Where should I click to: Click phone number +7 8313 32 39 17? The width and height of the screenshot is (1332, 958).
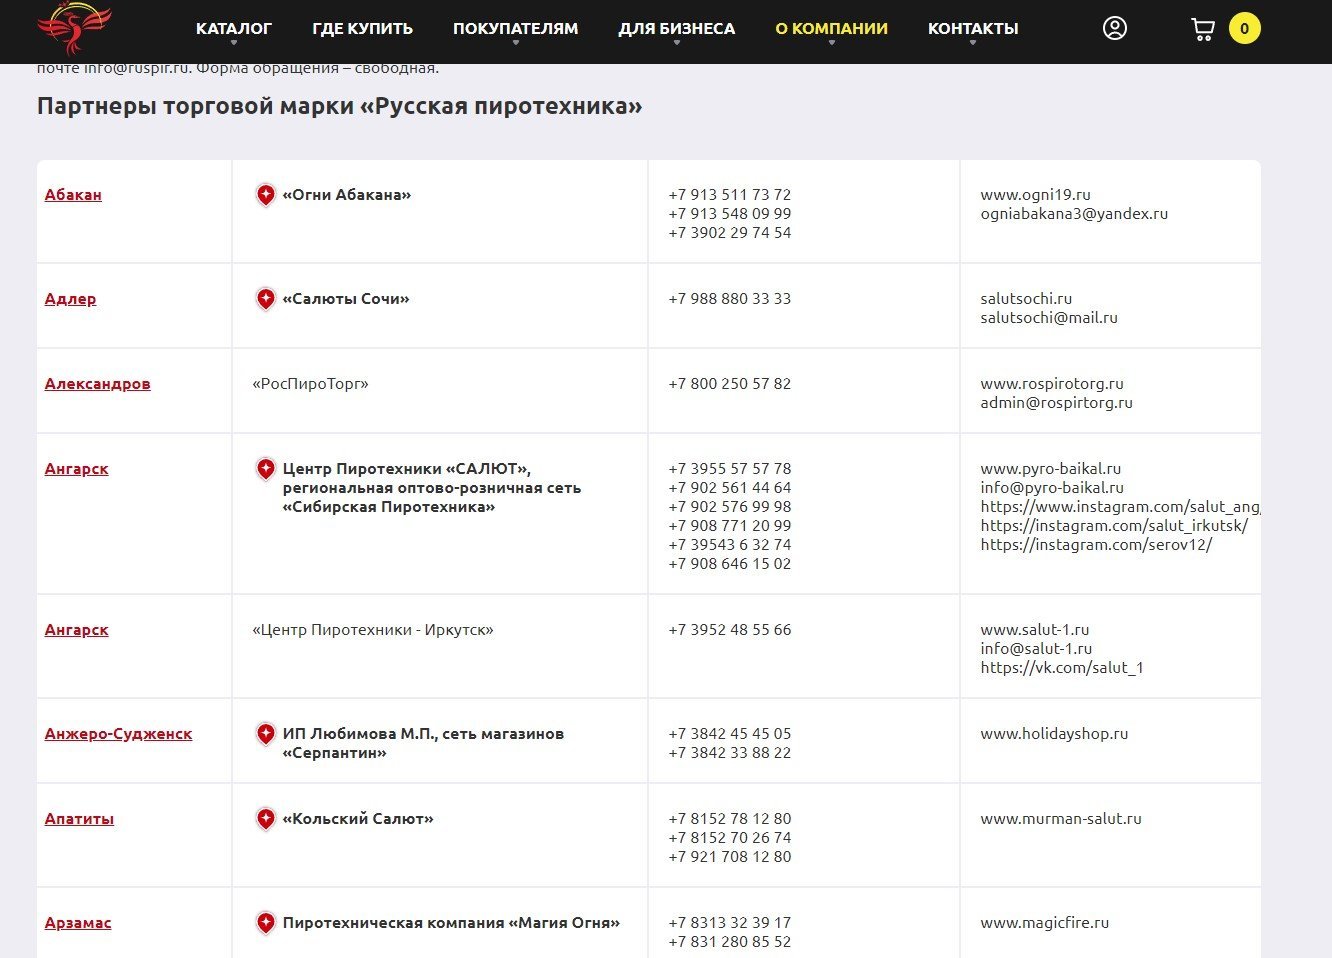(x=730, y=923)
